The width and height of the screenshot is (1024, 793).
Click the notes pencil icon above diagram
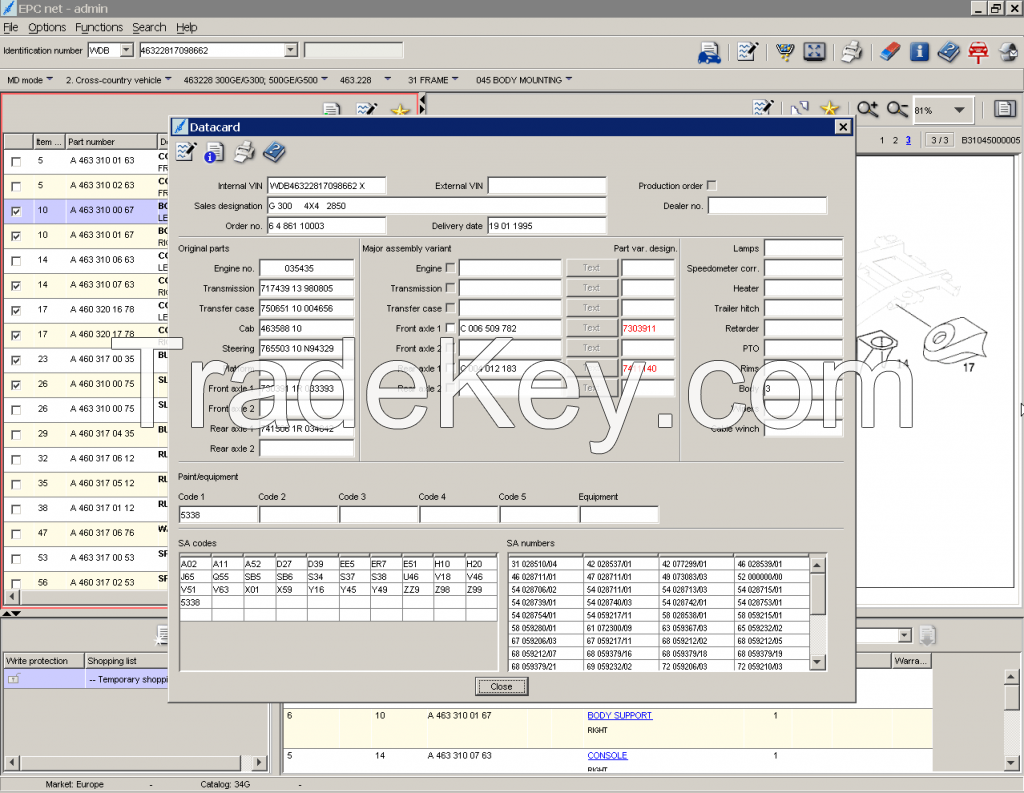click(x=763, y=108)
